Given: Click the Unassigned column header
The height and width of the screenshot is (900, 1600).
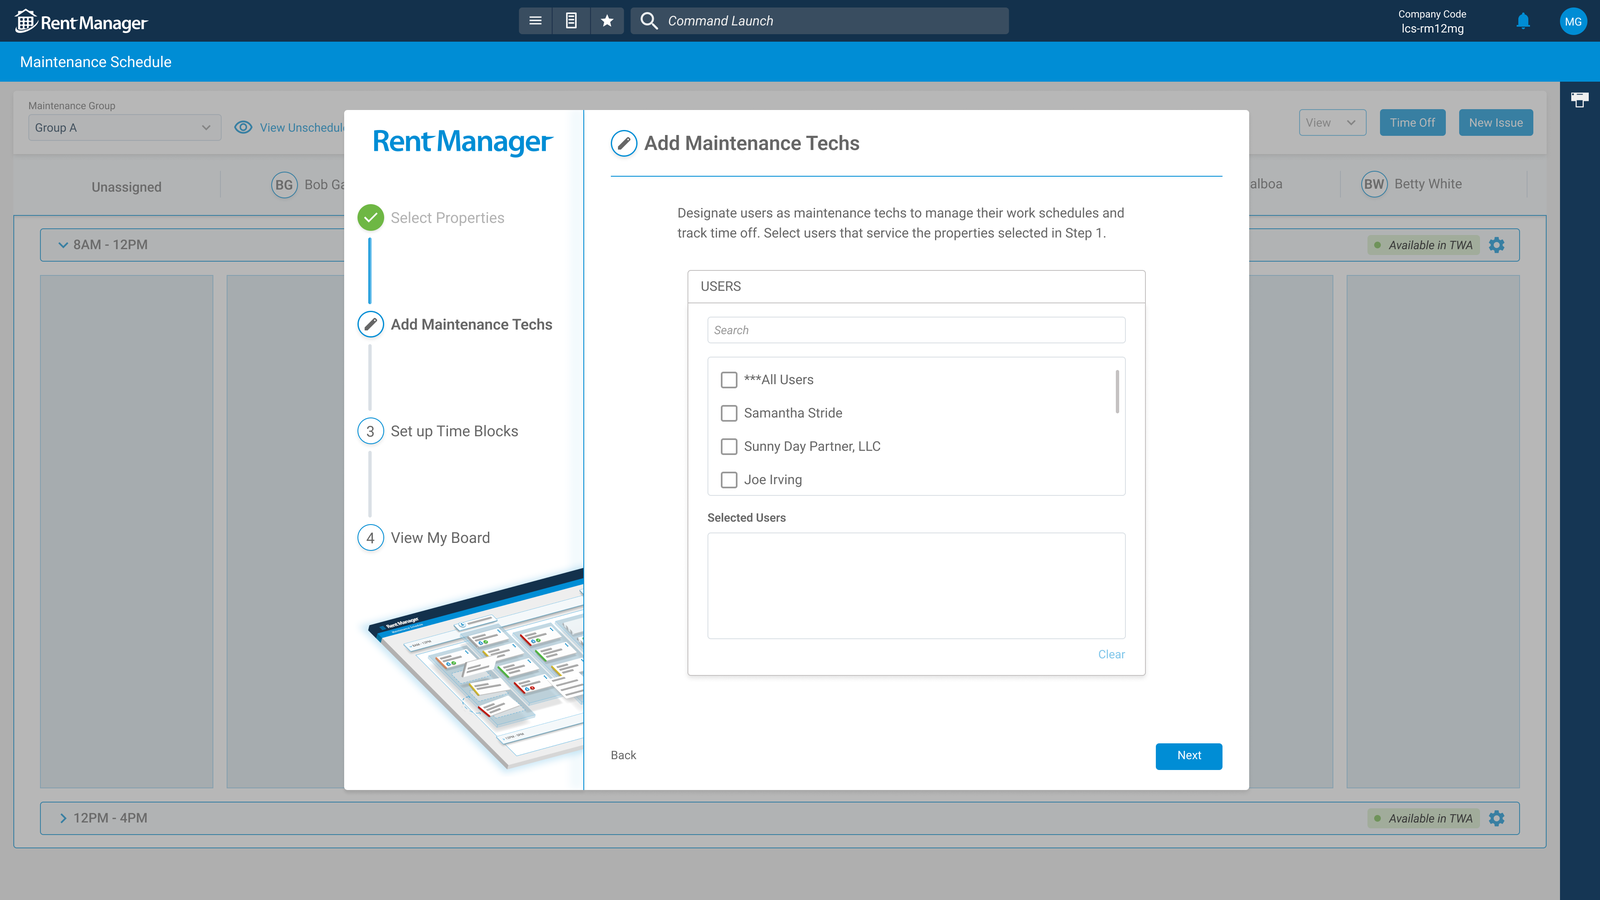Looking at the screenshot, I should coord(126,187).
